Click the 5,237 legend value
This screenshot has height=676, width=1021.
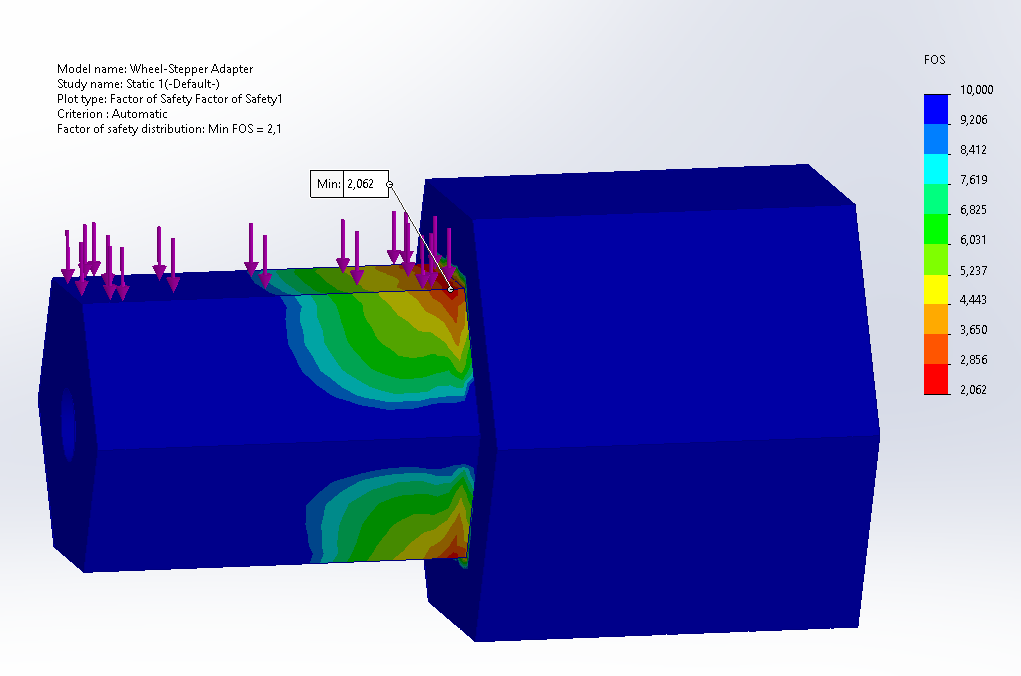coord(973,270)
